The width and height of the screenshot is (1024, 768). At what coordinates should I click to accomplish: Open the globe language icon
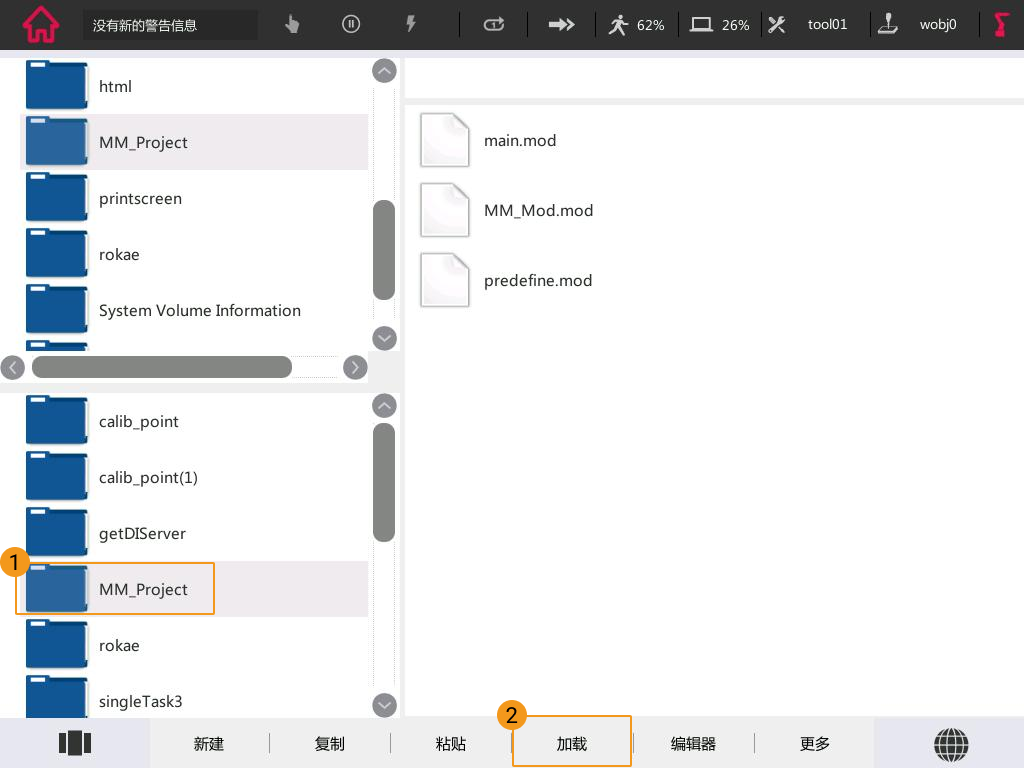click(951, 743)
